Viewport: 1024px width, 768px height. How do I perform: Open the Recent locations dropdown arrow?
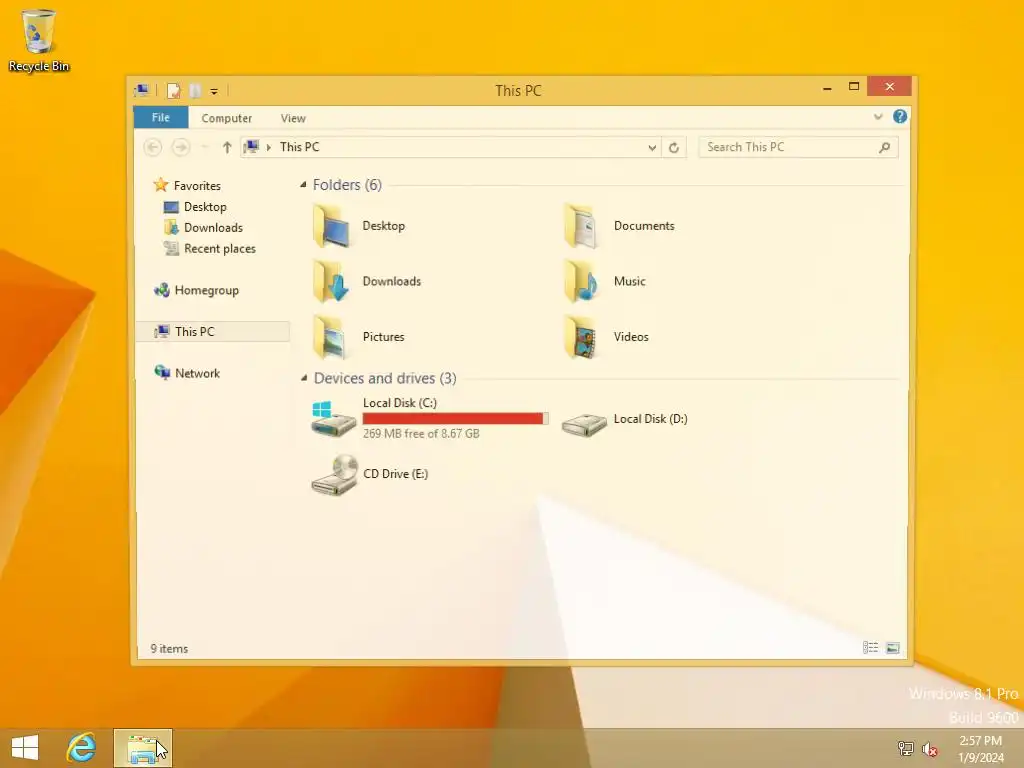tap(204, 148)
